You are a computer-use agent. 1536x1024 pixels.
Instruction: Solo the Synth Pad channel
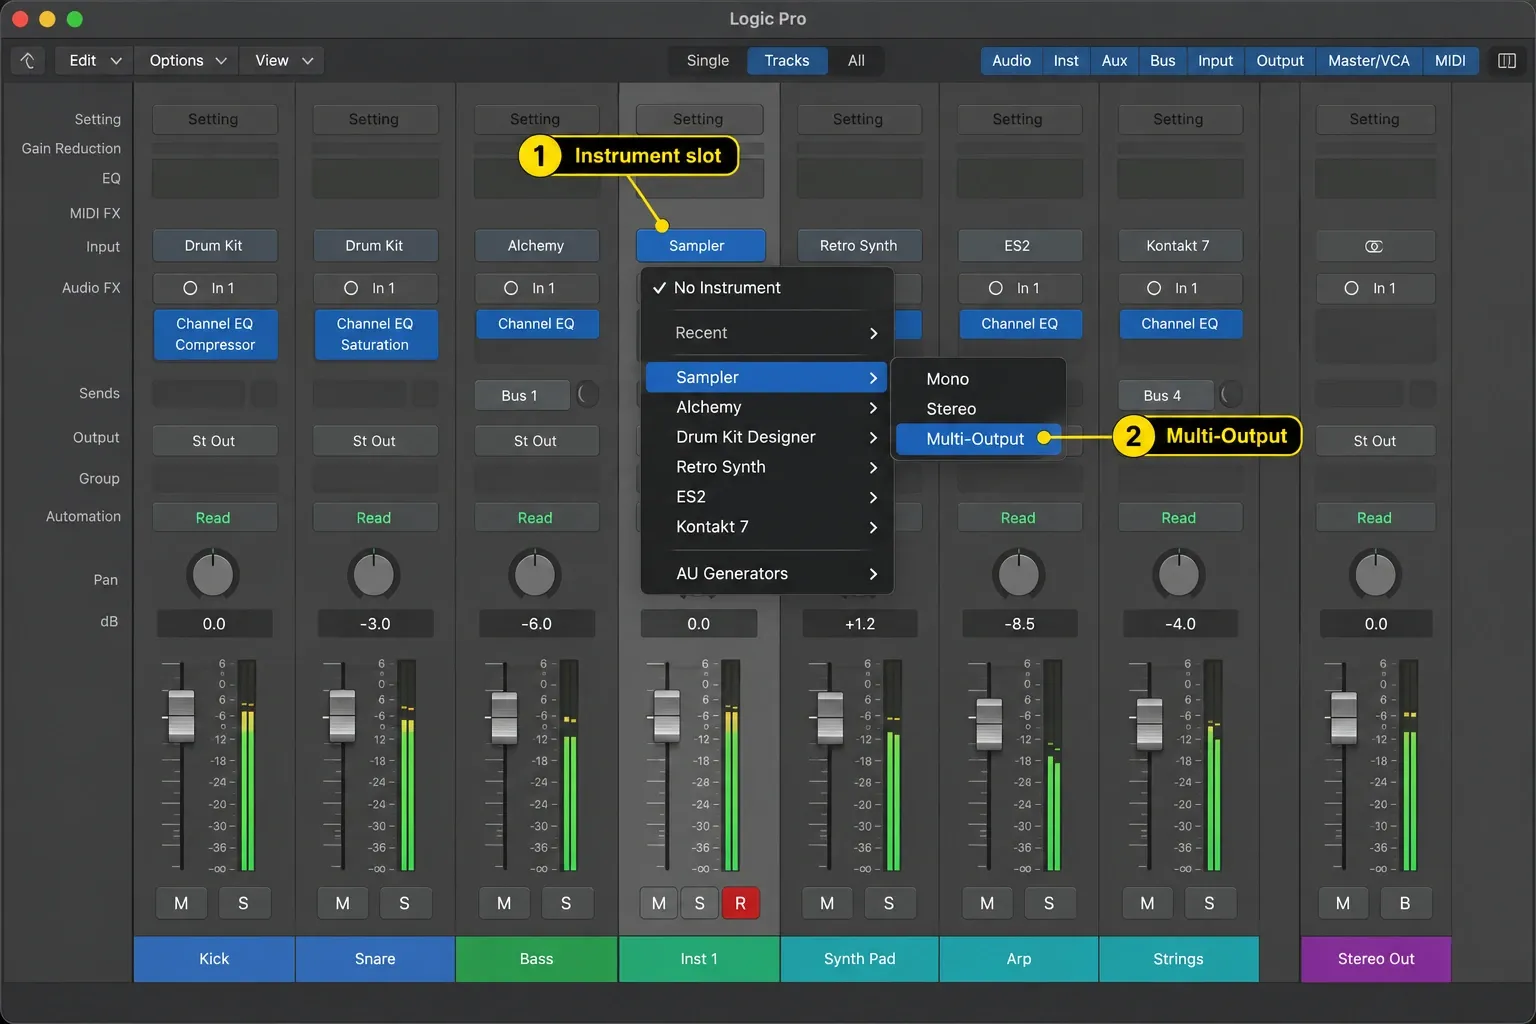click(889, 903)
